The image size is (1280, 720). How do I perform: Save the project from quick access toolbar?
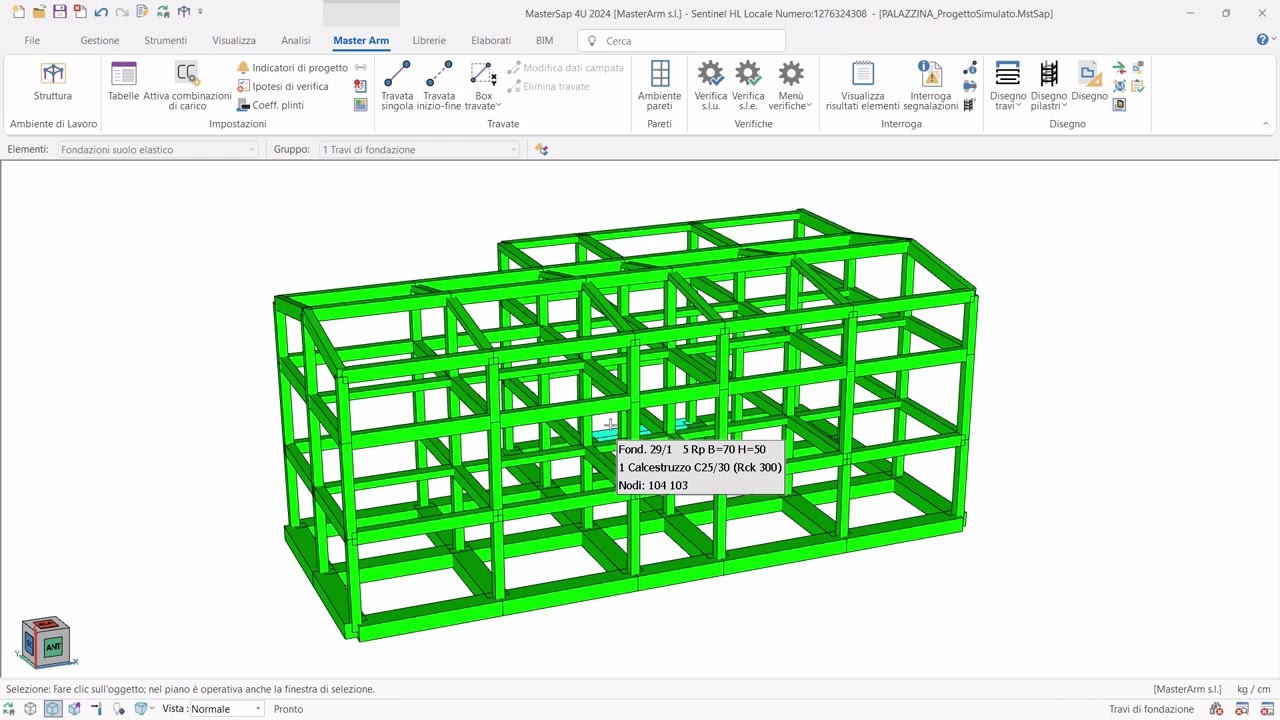click(x=60, y=12)
